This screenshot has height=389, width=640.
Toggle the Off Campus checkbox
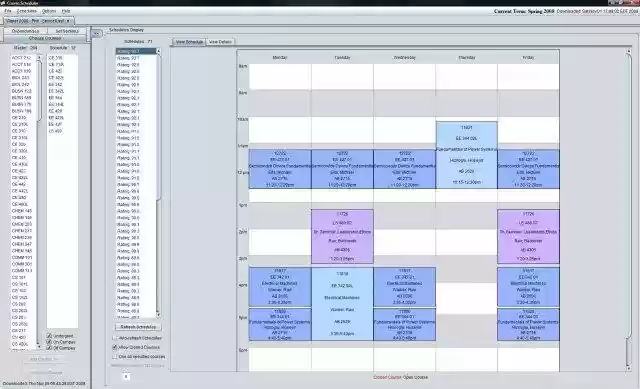pos(49,348)
